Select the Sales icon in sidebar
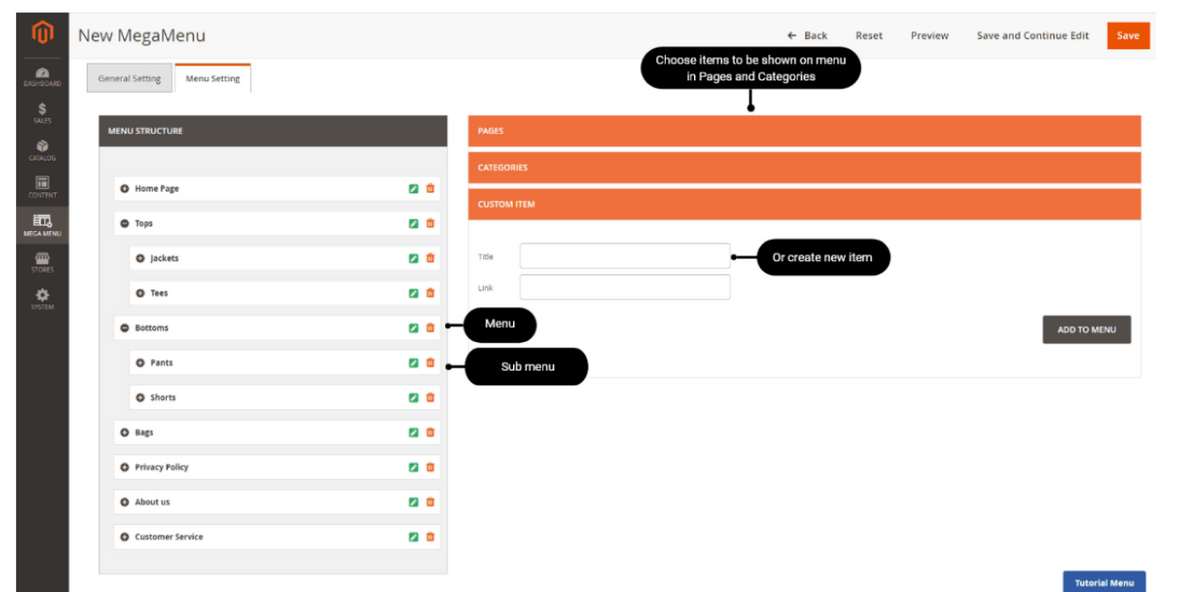The height and width of the screenshot is (592, 1200). pos(42,112)
